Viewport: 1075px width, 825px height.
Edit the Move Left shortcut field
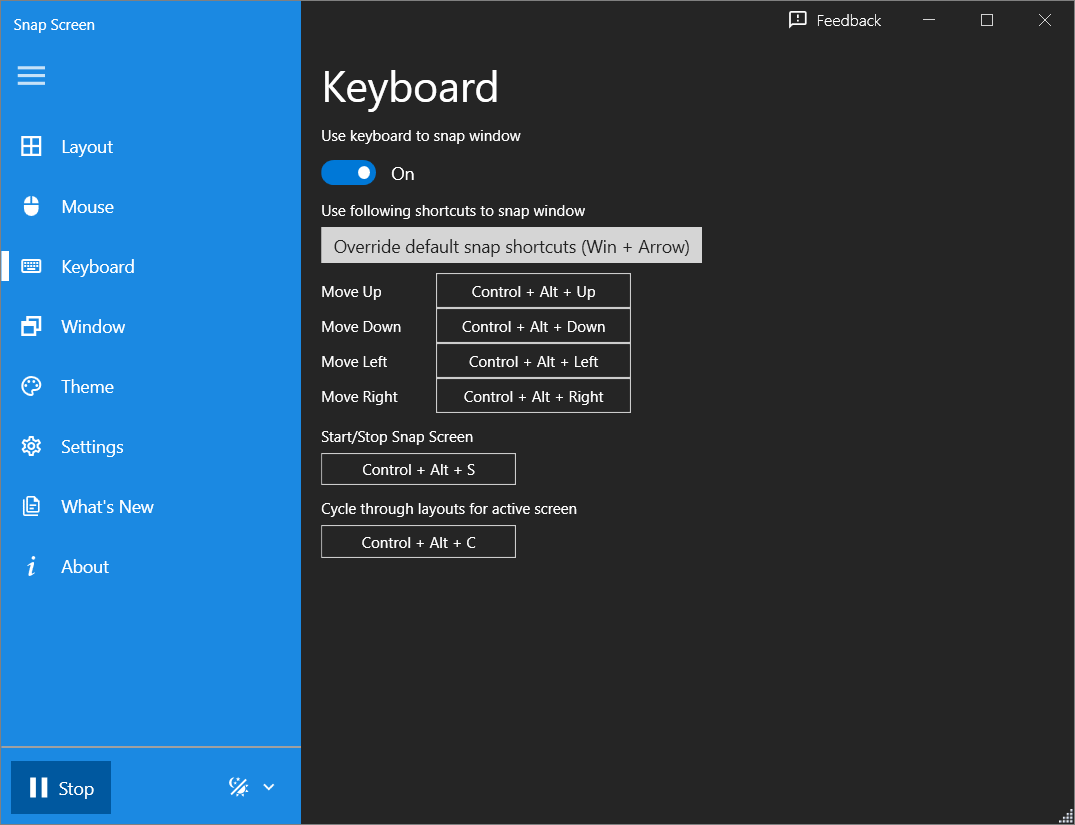533,361
